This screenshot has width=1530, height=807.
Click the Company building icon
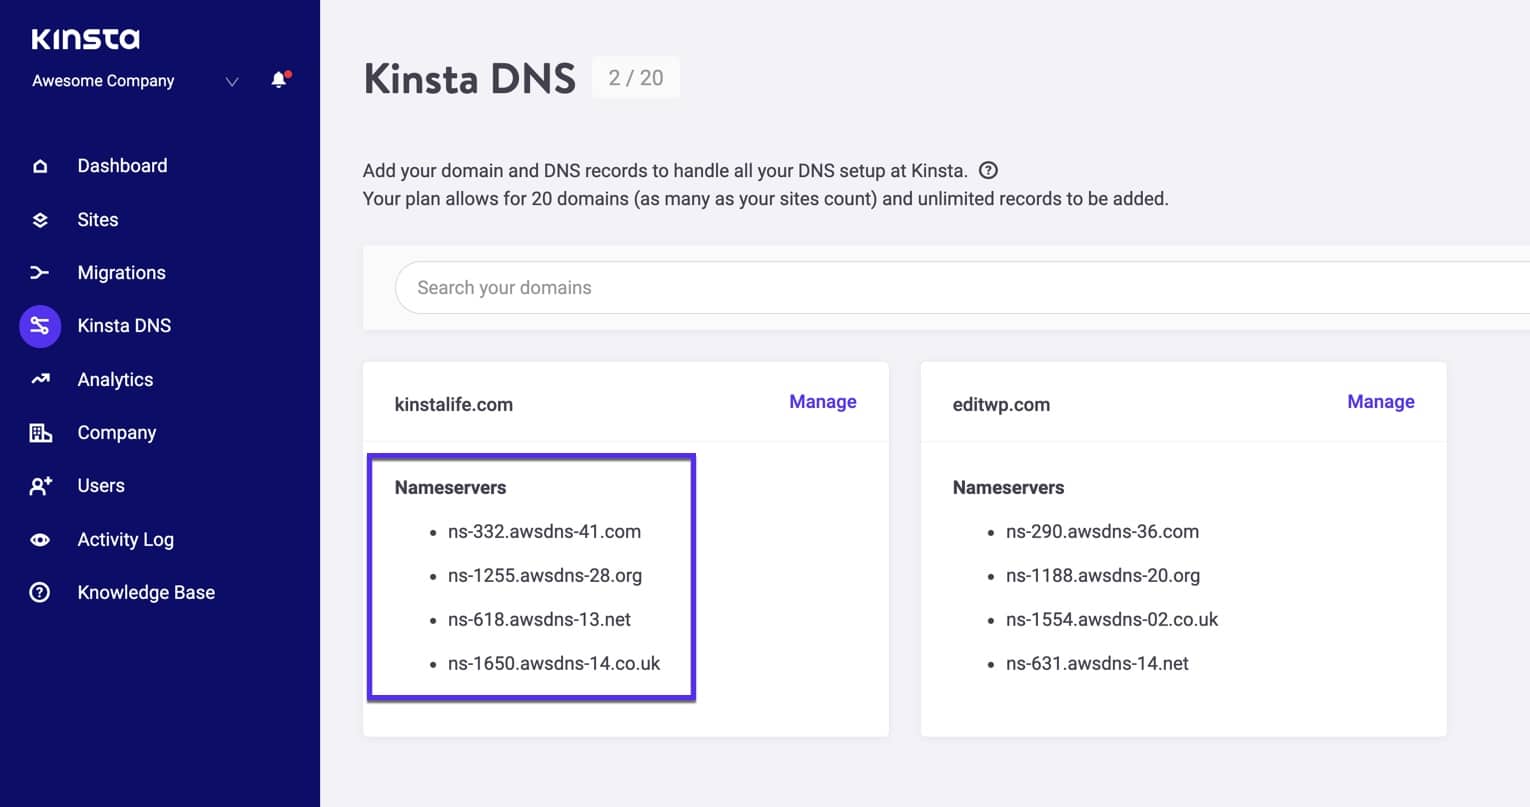pyautogui.click(x=40, y=432)
